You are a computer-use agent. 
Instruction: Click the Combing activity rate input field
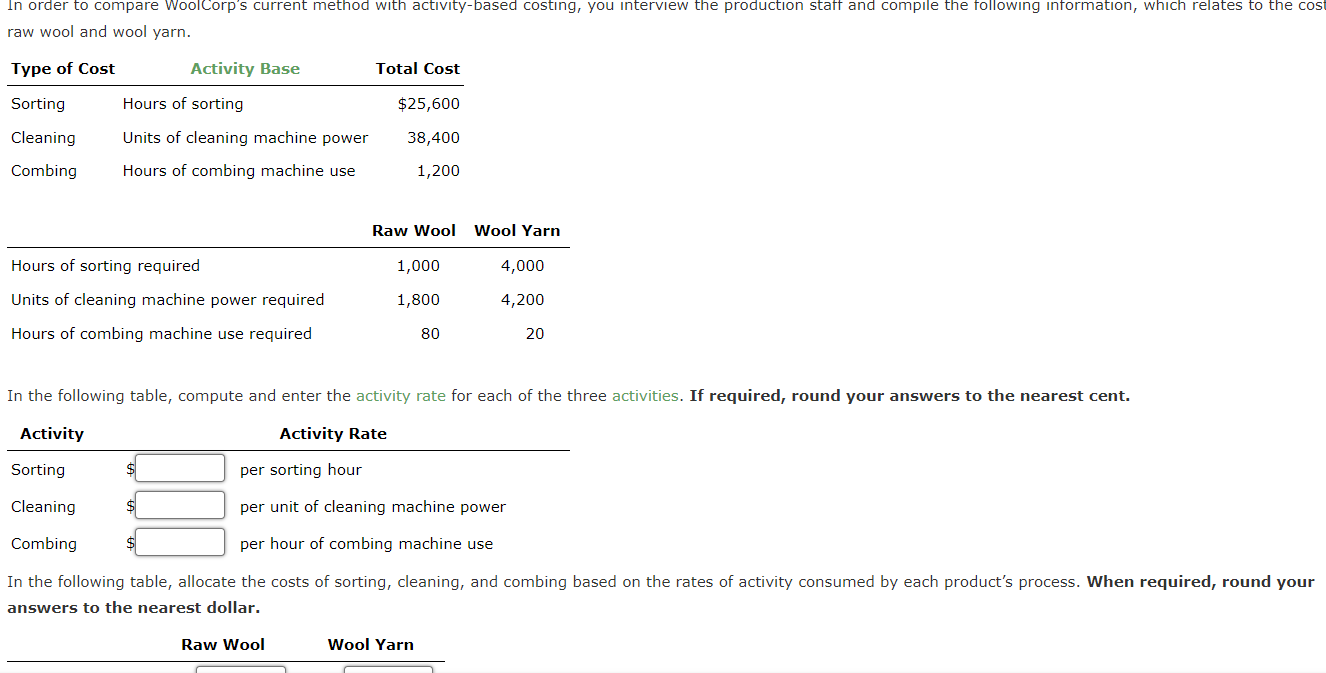[x=179, y=542]
